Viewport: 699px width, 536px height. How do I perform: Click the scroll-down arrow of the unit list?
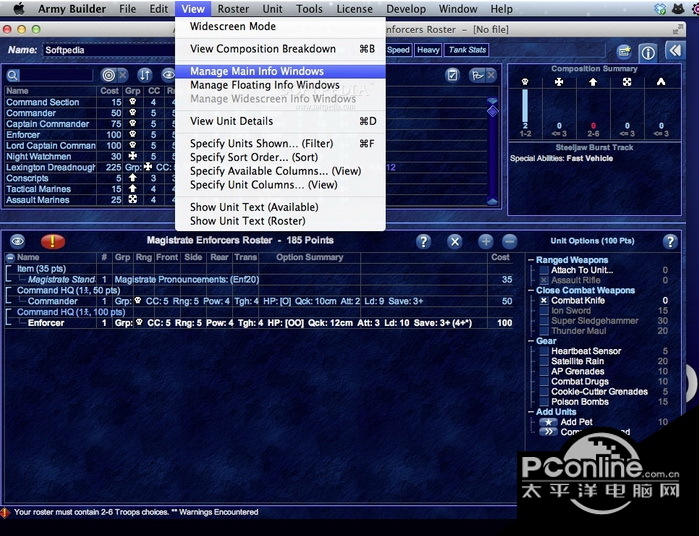(x=492, y=202)
